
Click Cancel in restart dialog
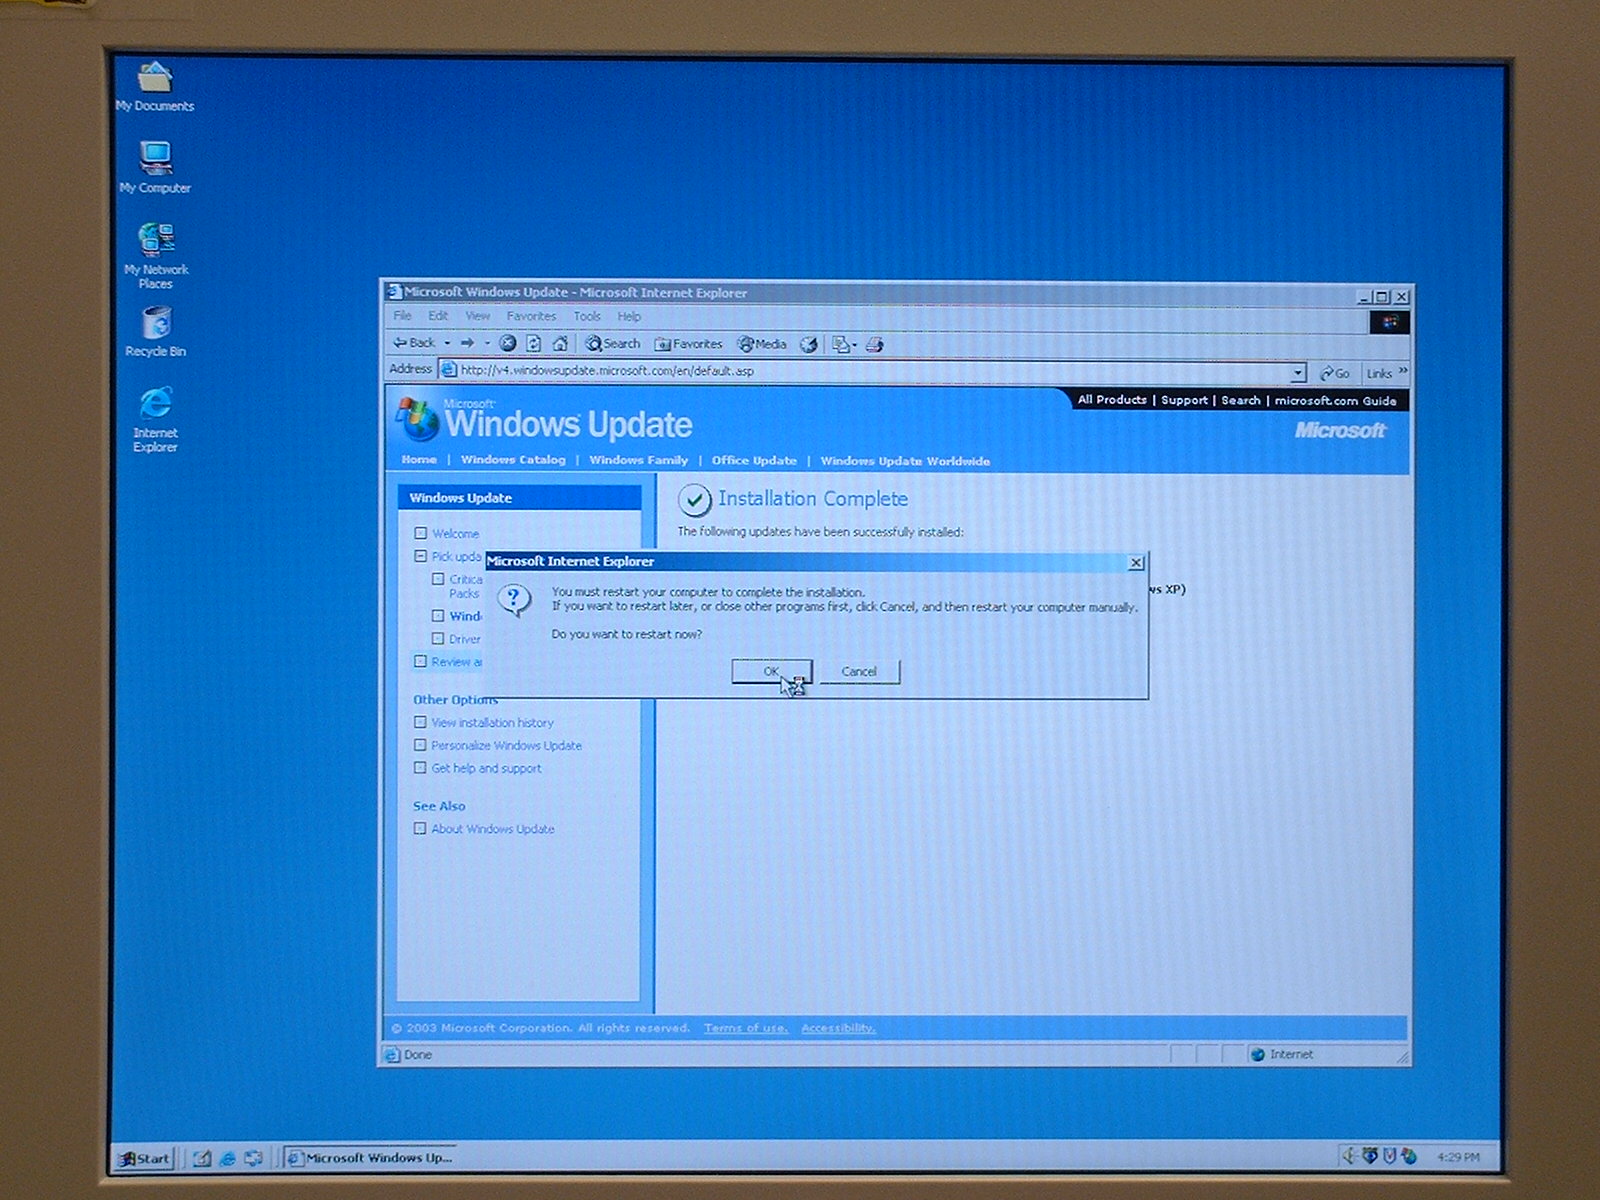click(x=859, y=672)
